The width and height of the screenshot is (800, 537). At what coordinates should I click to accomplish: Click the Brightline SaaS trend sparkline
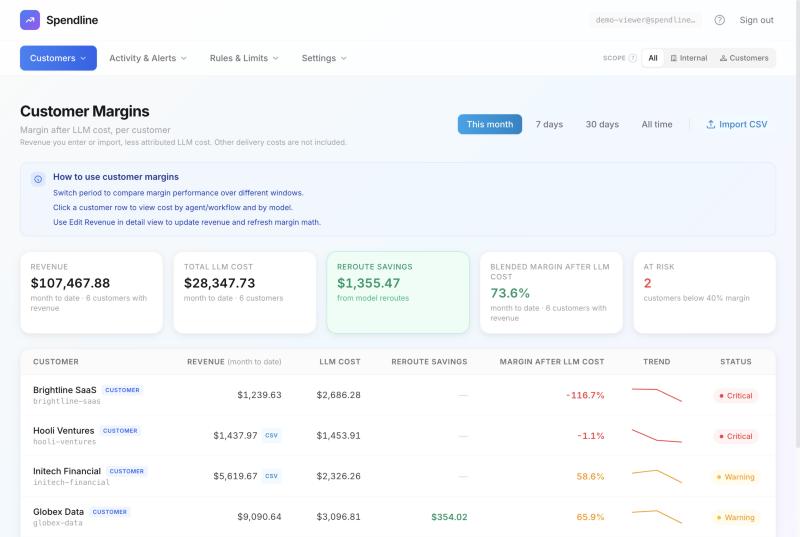[657, 395]
